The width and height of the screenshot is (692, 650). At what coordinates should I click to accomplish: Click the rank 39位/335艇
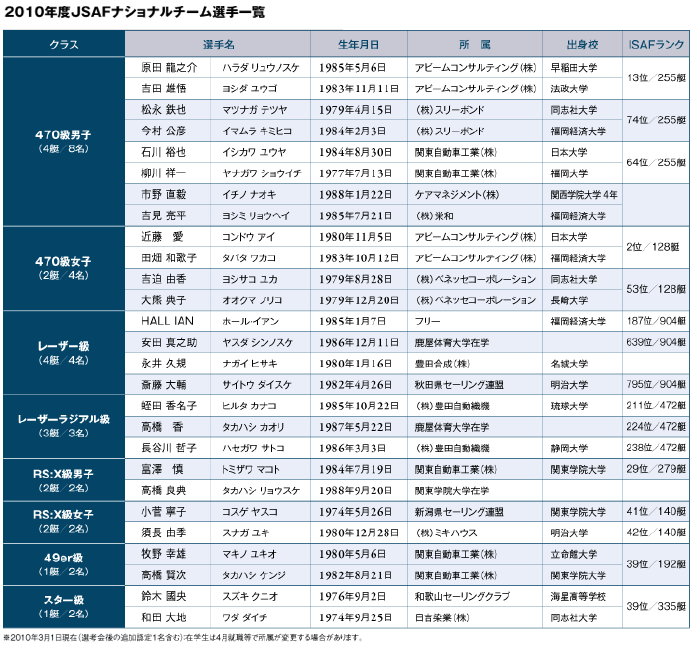[656, 607]
